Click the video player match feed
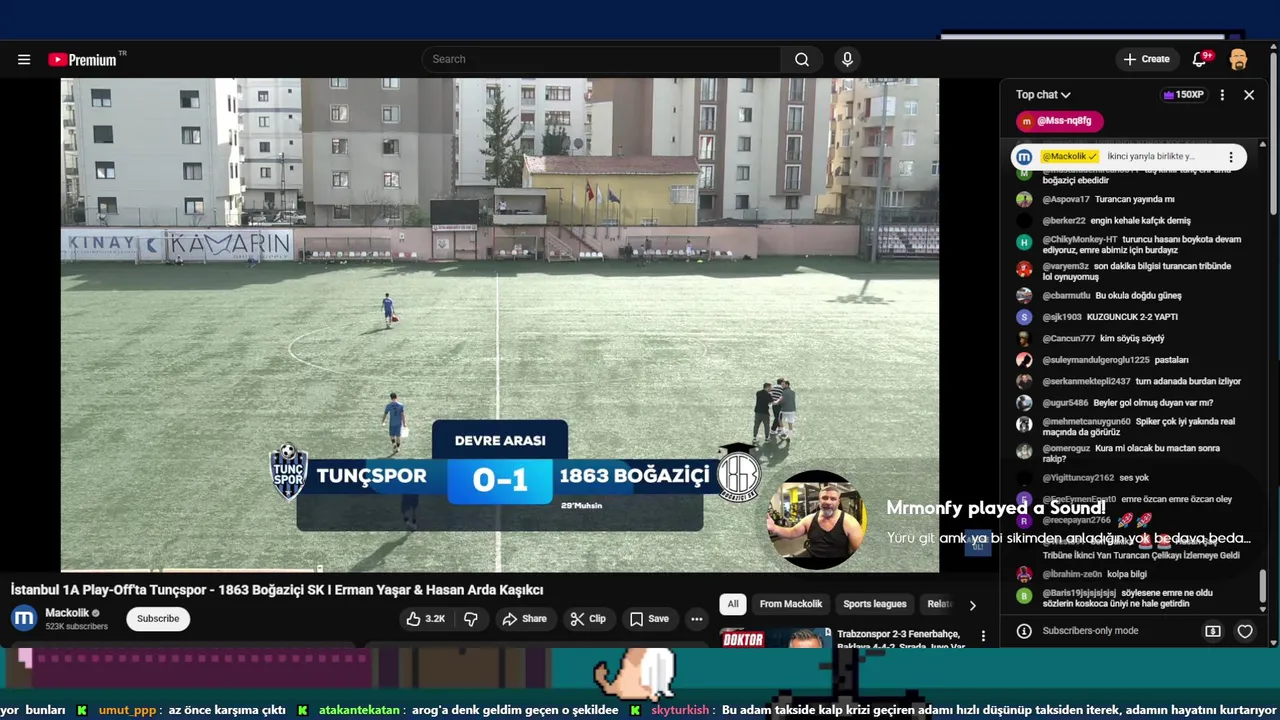 [500, 325]
